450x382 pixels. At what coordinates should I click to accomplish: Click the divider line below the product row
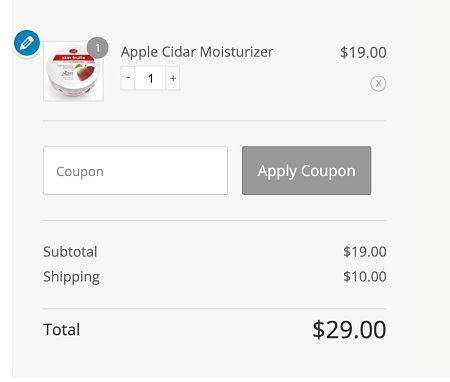click(215, 121)
